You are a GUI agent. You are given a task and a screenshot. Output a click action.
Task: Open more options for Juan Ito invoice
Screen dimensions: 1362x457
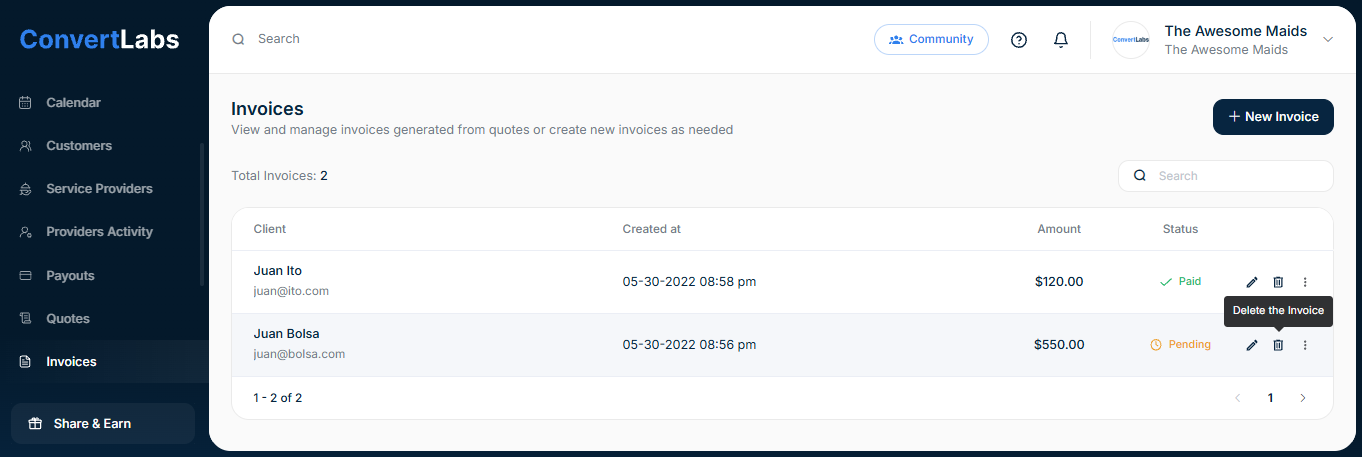[x=1305, y=282]
